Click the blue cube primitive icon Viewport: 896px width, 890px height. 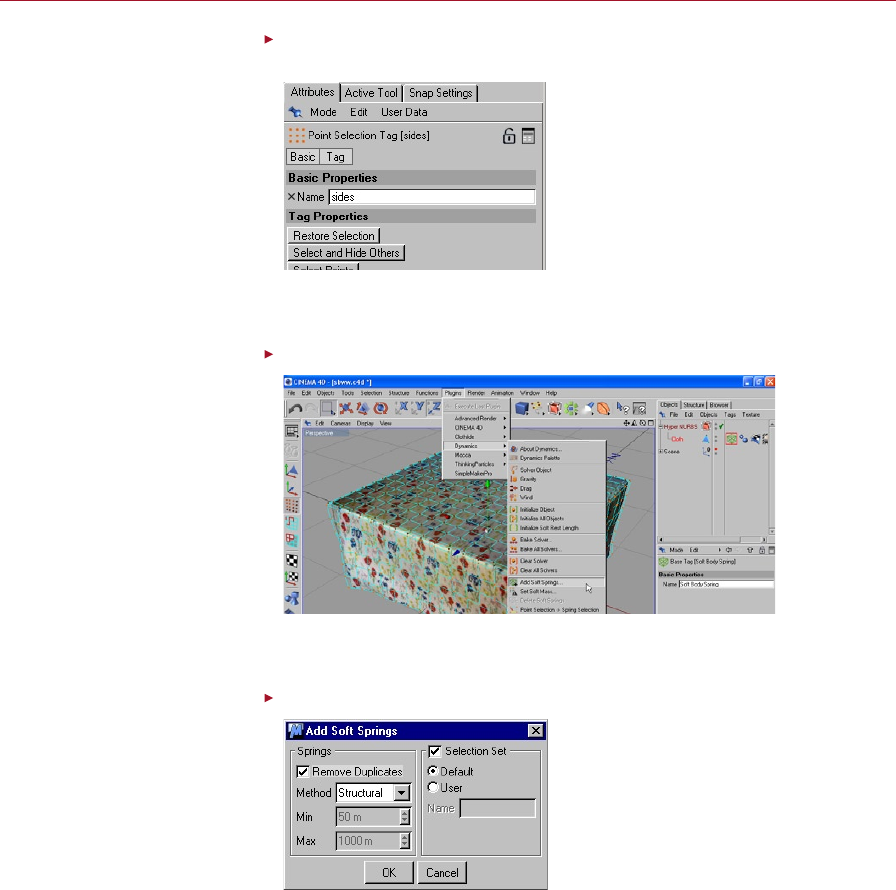click(521, 408)
